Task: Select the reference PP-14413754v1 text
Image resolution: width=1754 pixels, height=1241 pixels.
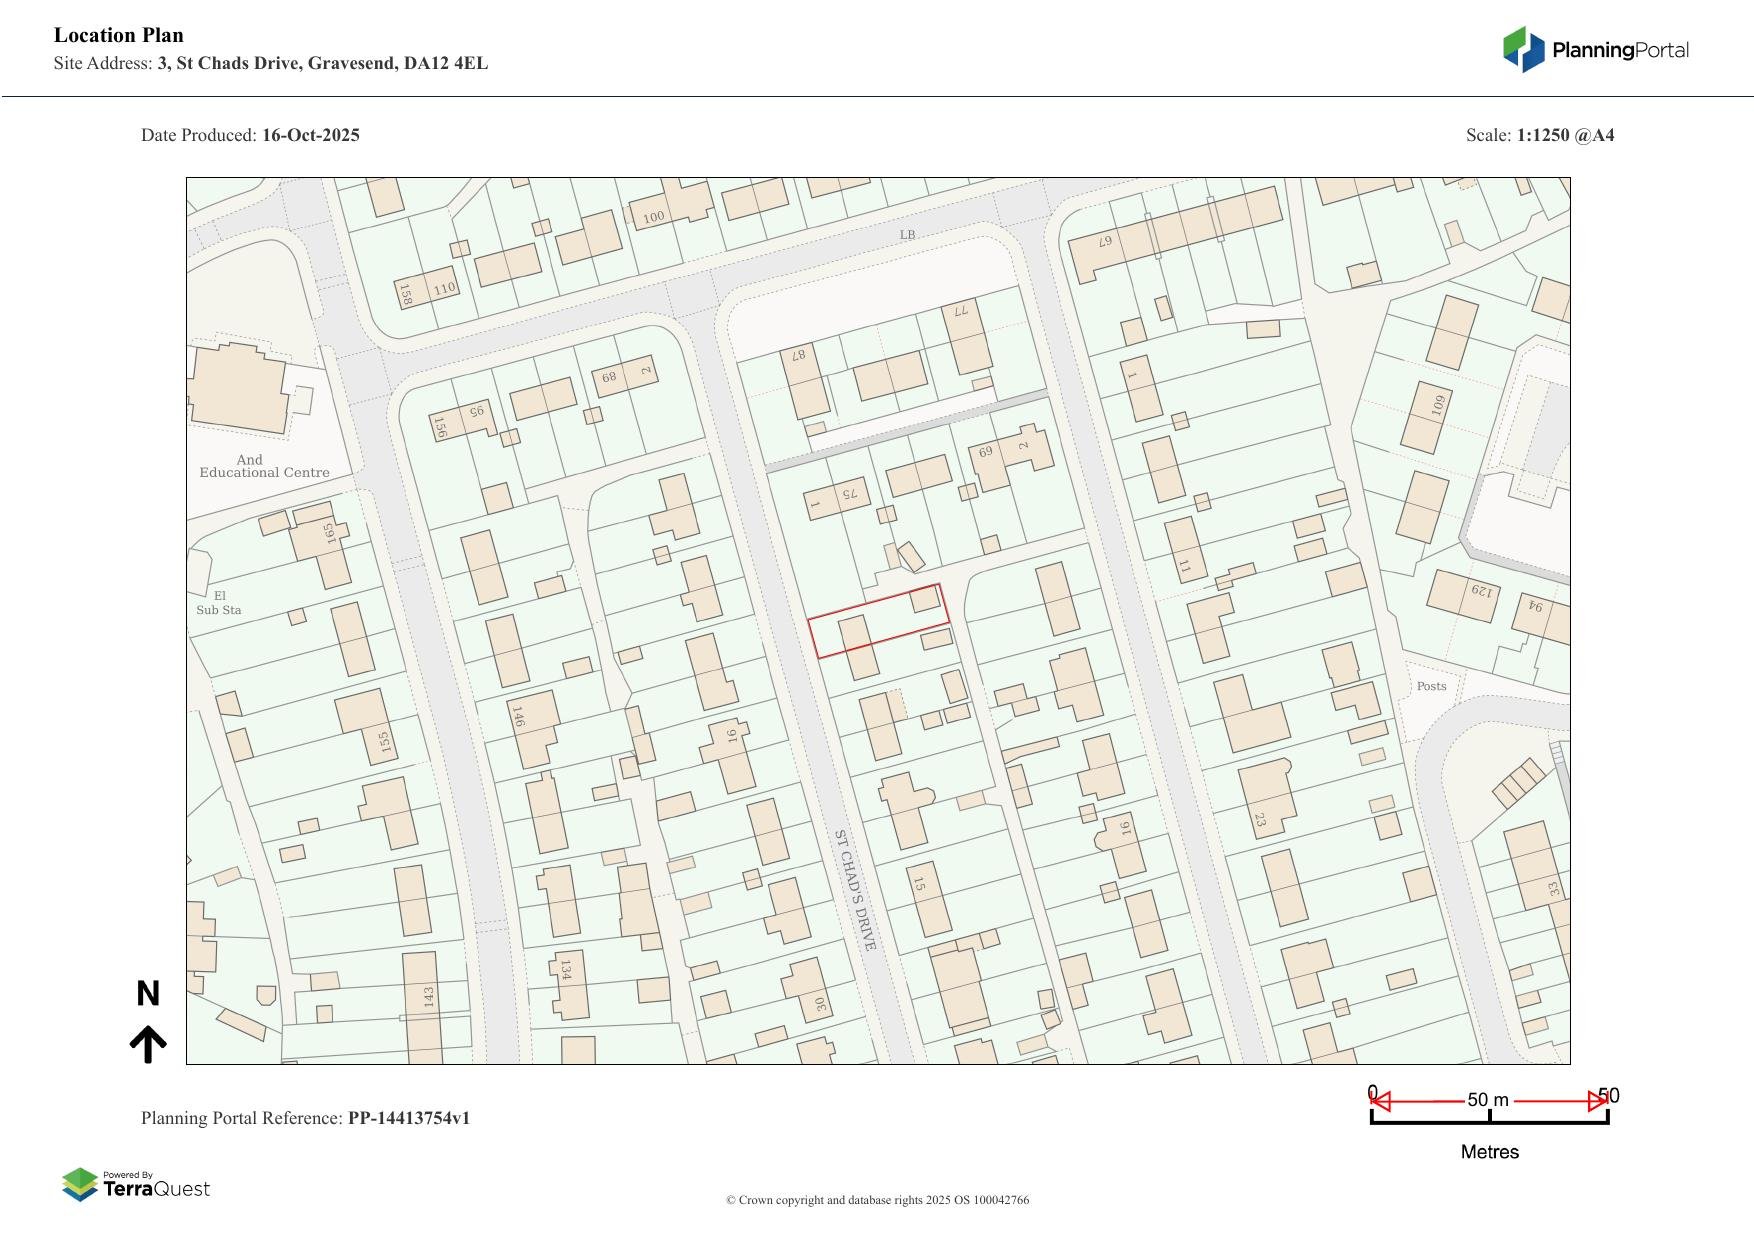Action: point(408,1118)
